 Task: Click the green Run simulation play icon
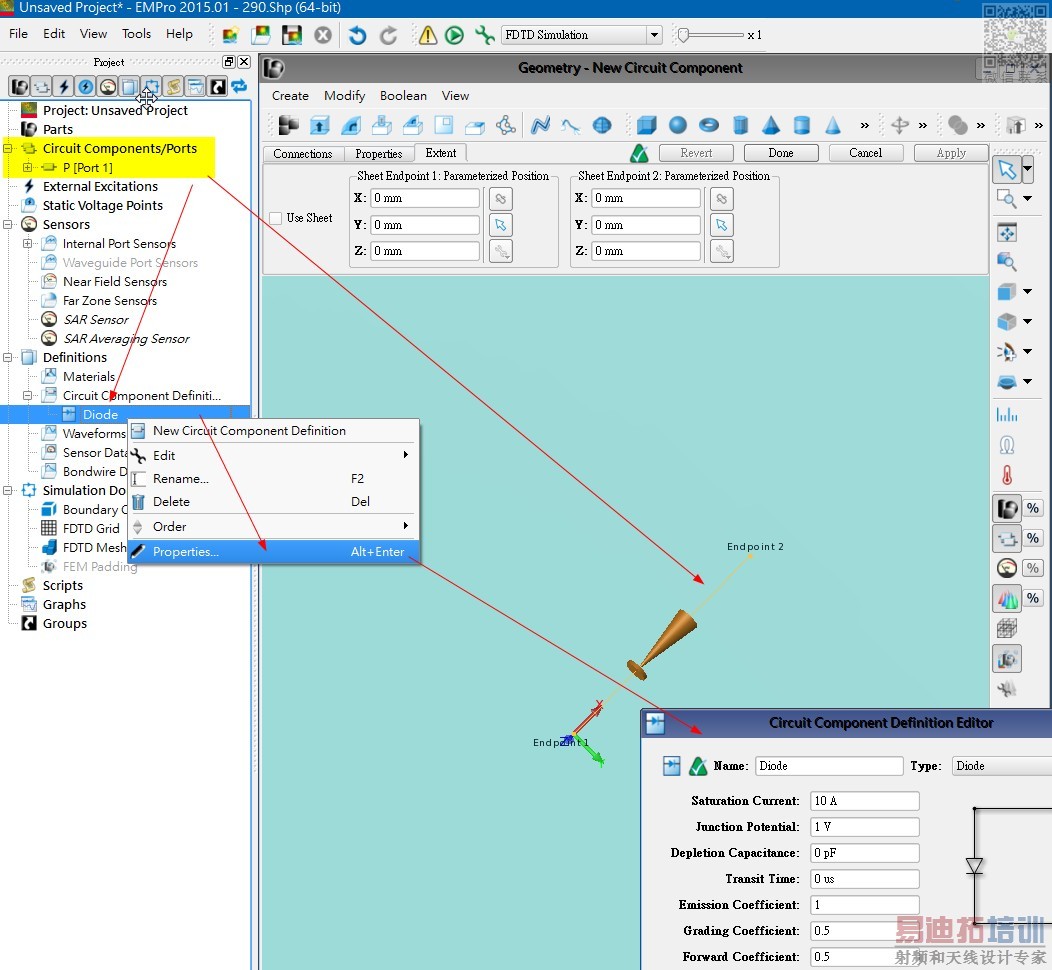[x=454, y=35]
